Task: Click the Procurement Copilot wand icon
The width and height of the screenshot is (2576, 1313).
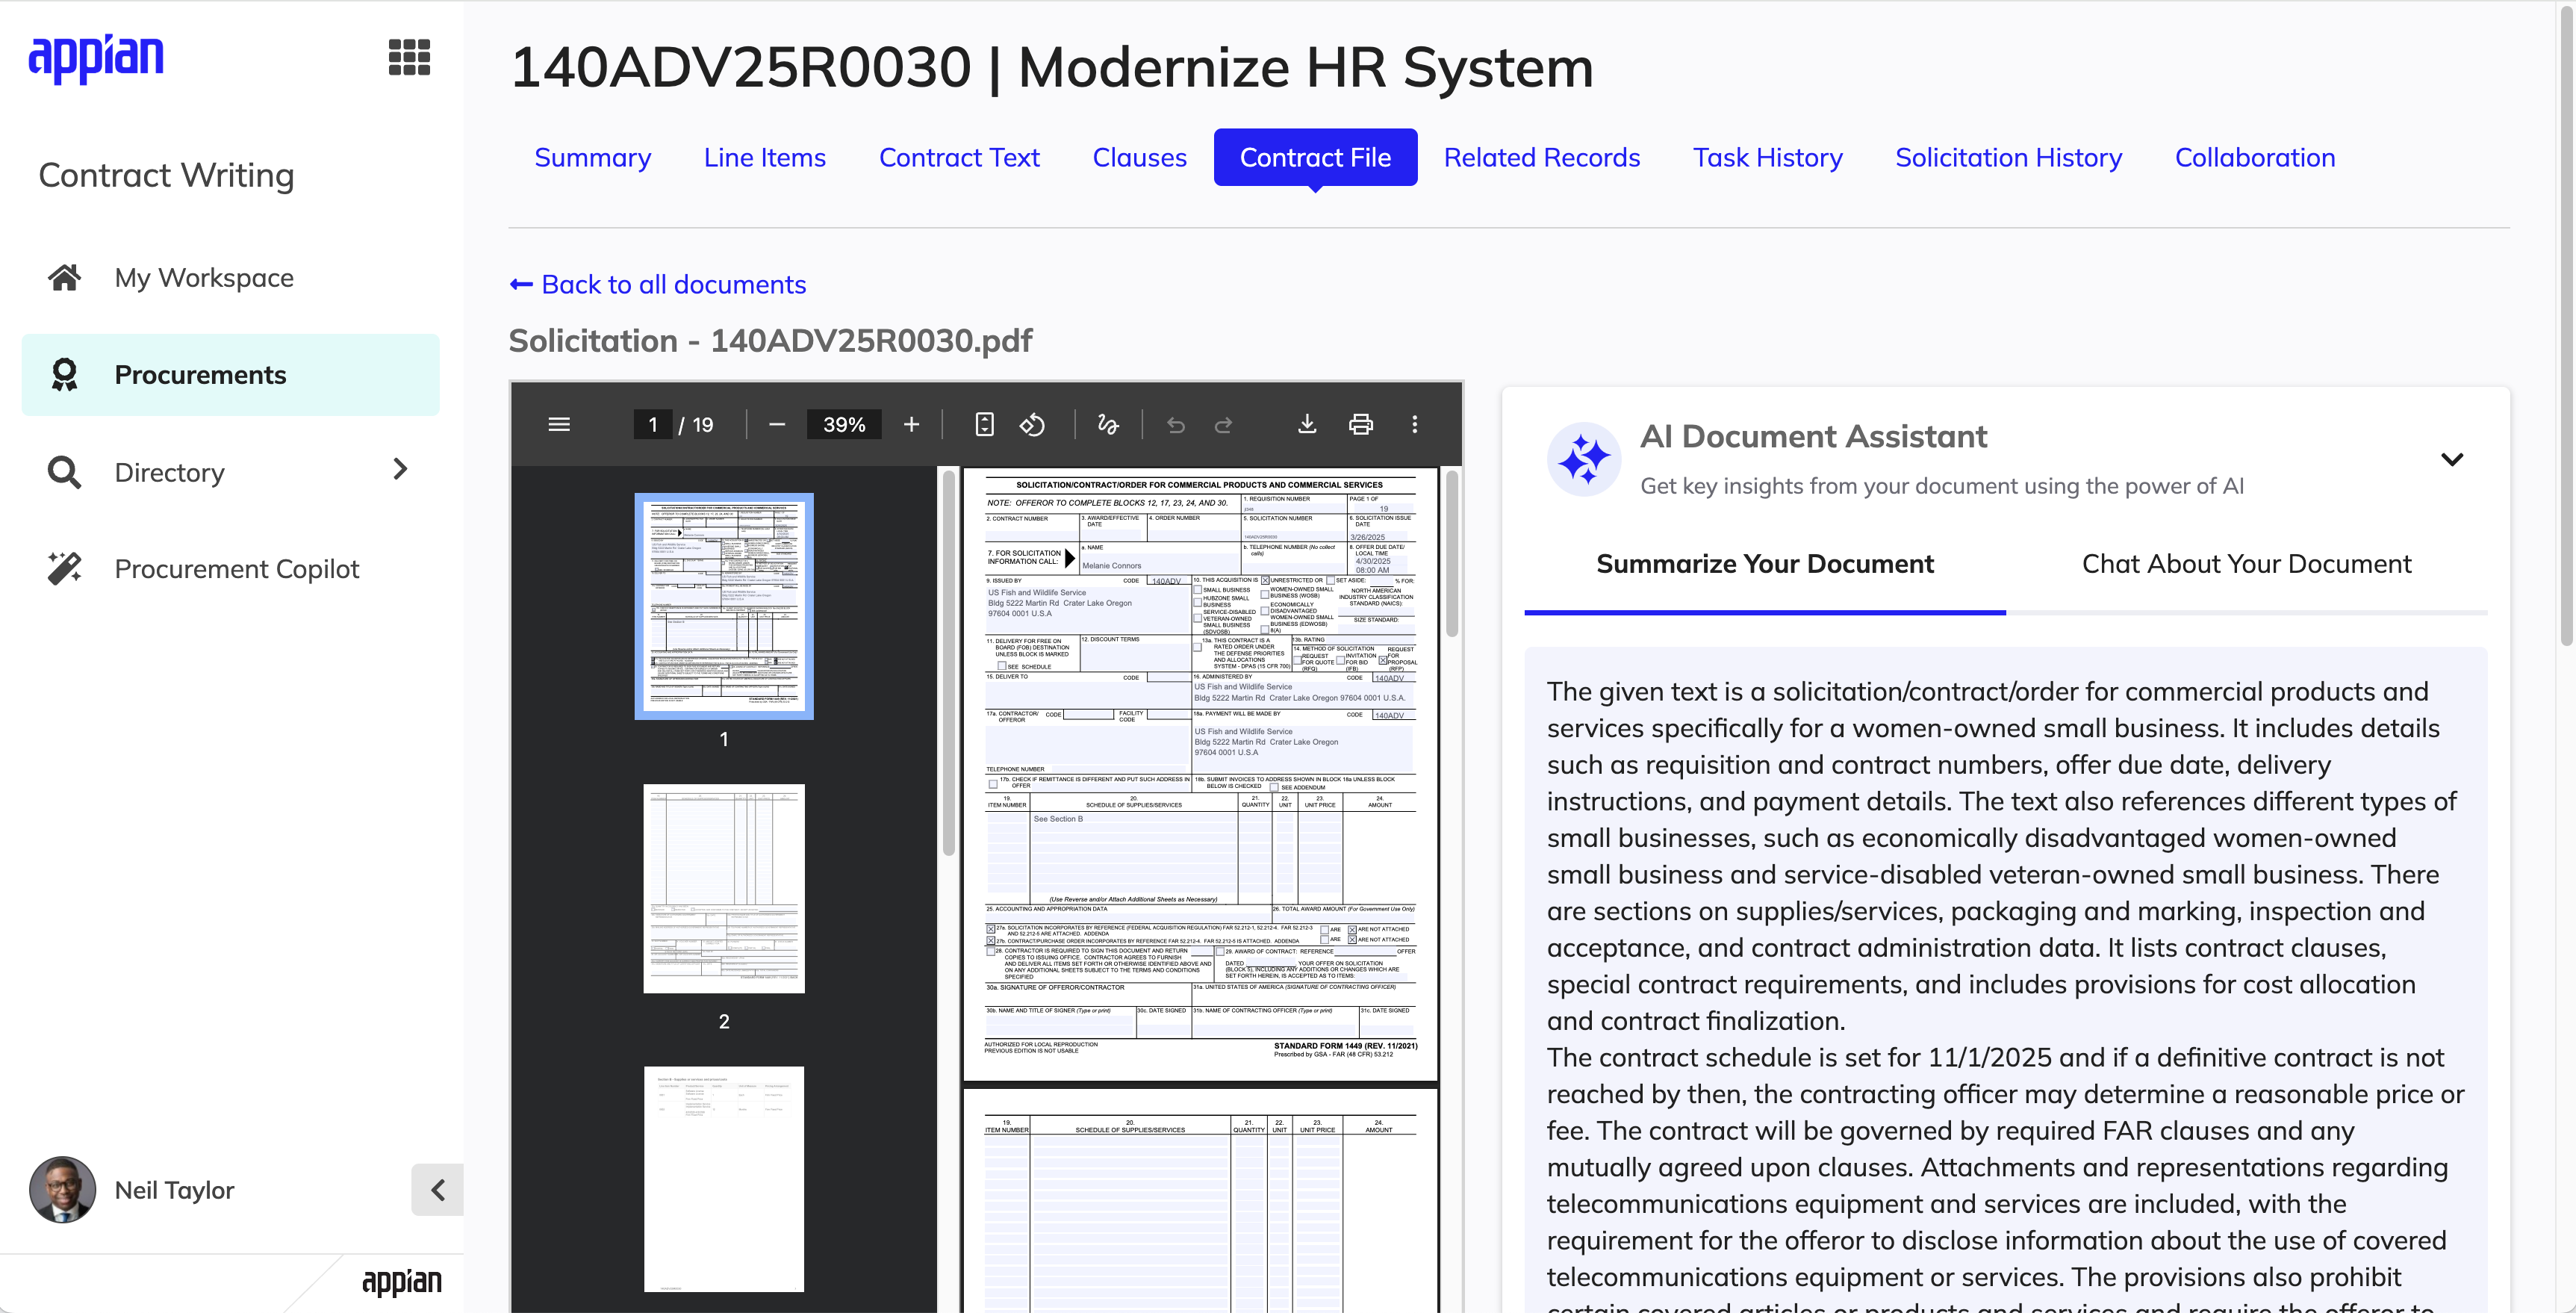Action: pos(65,568)
